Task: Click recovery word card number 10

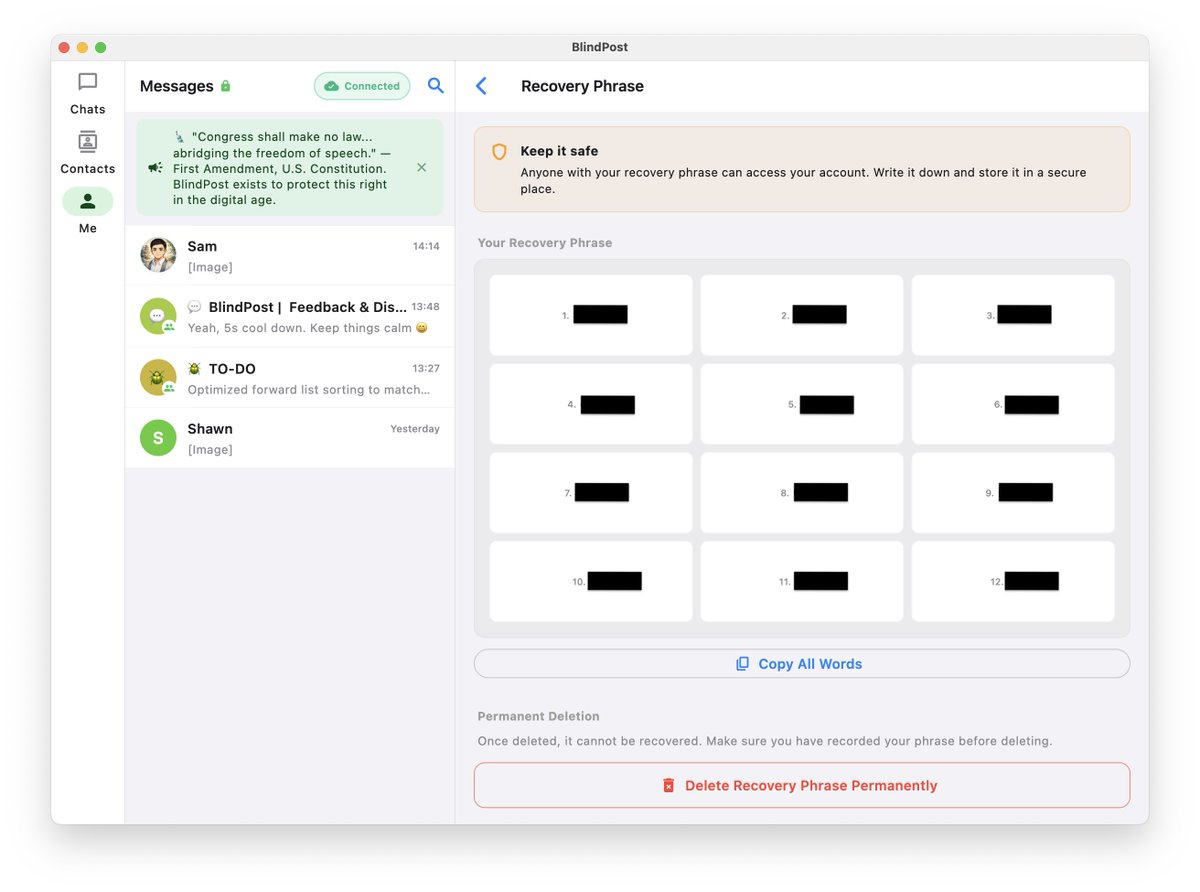Action: pos(591,581)
